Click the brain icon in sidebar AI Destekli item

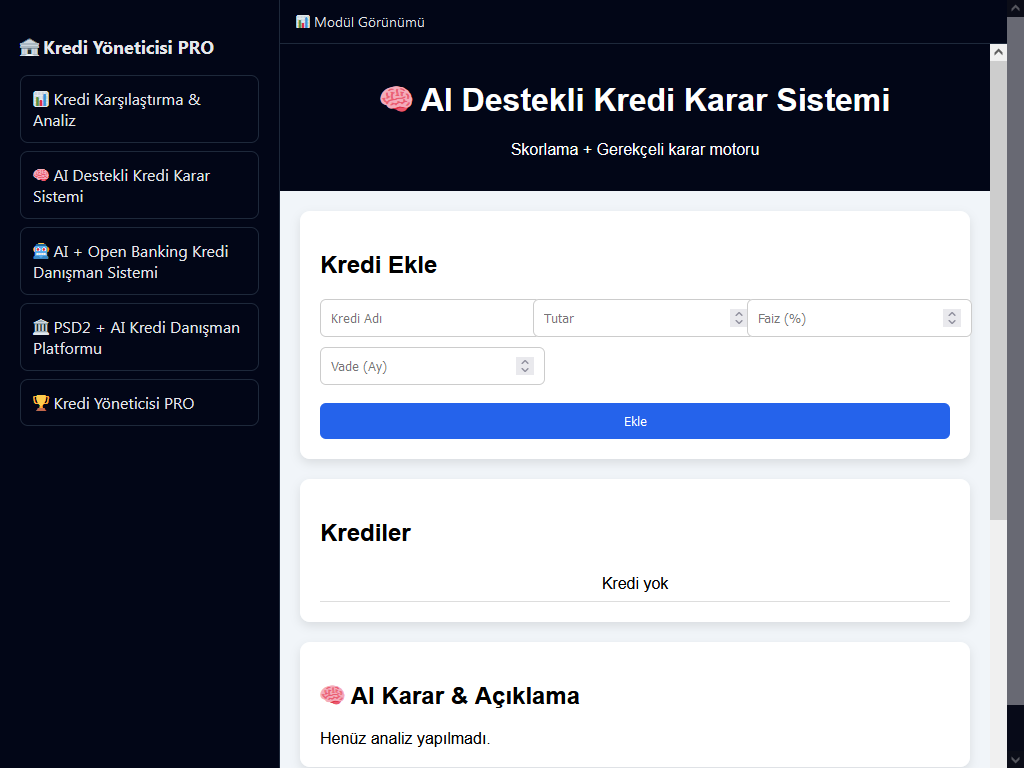(x=41, y=176)
